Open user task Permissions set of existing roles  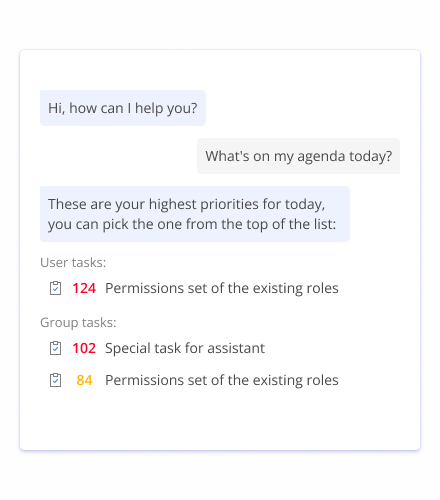tap(222, 288)
